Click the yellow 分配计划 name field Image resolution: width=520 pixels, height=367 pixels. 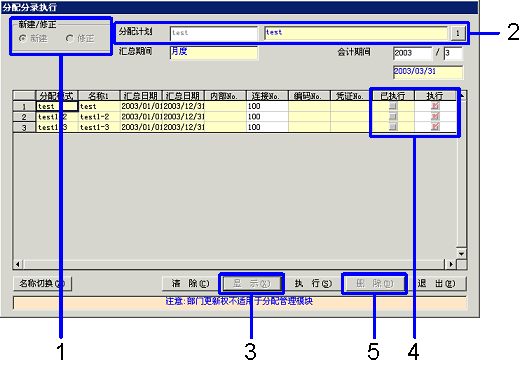tap(356, 33)
